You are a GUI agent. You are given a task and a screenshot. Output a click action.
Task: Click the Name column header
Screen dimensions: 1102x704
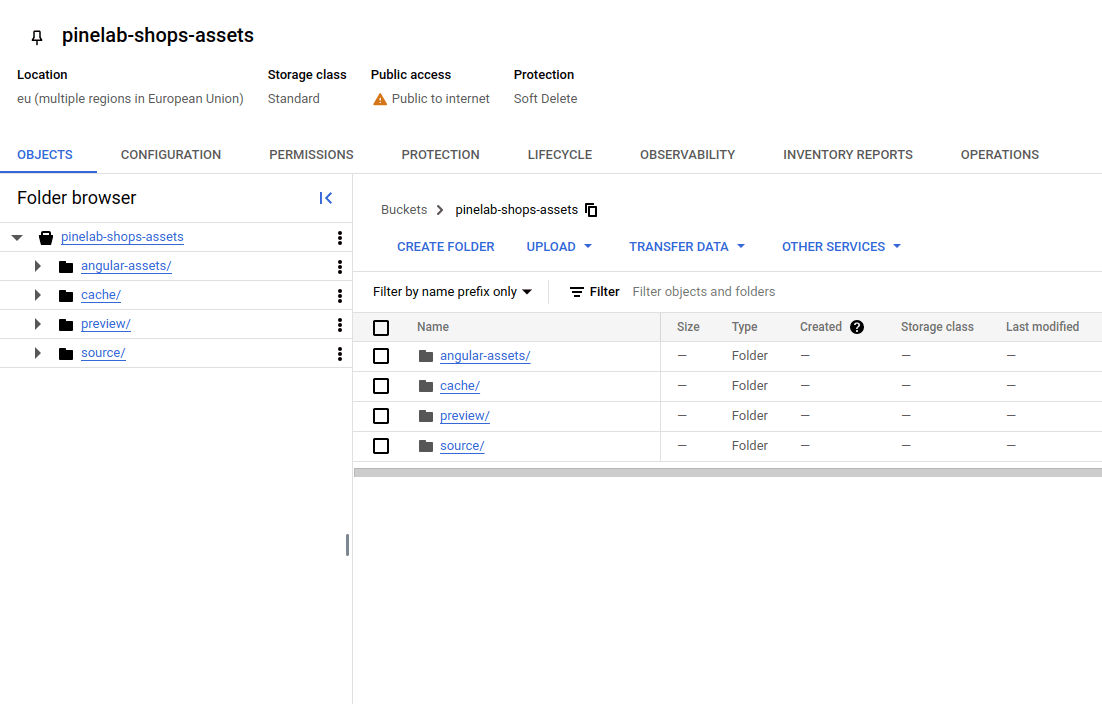pyautogui.click(x=433, y=327)
